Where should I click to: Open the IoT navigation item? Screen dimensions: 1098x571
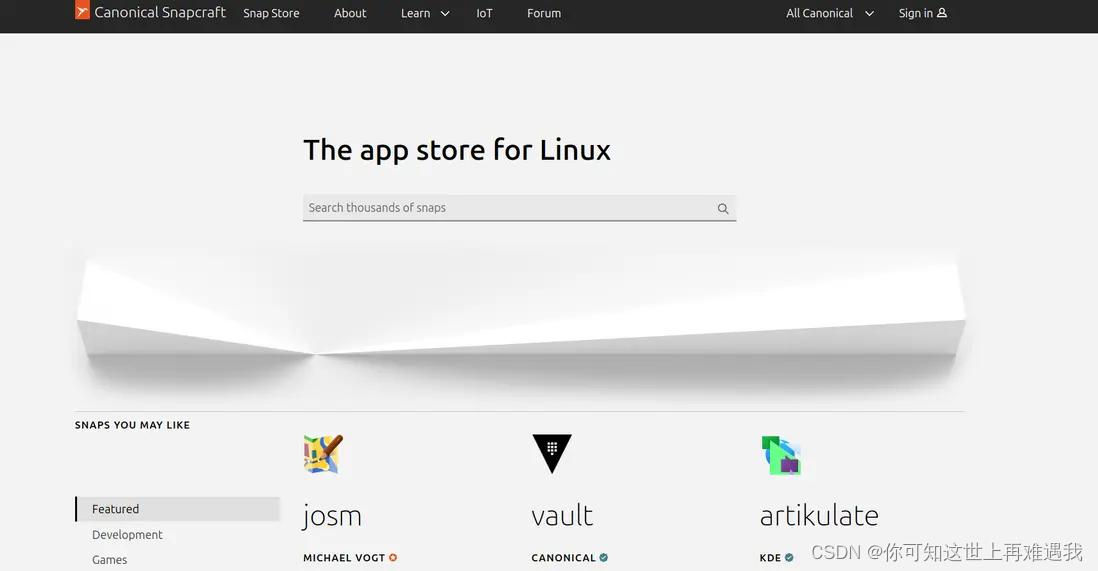click(485, 13)
